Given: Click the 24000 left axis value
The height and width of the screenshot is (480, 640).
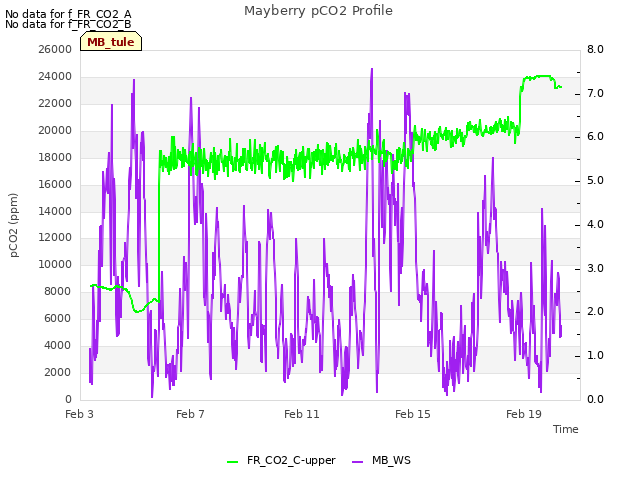Looking at the screenshot, I should (55, 76).
